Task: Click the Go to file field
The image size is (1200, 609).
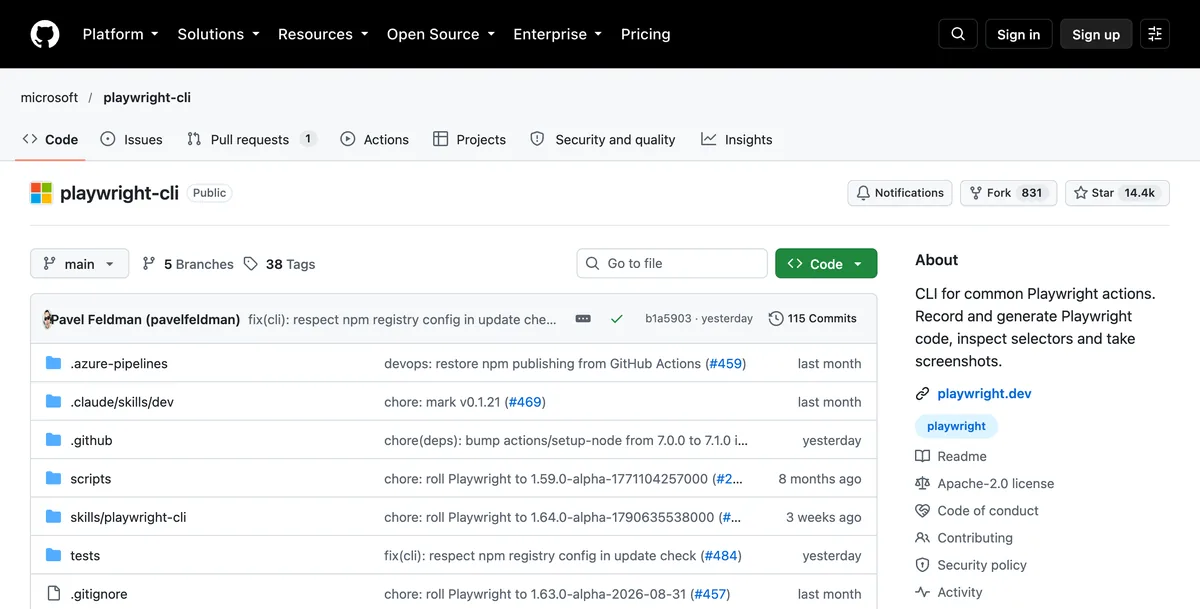Action: [672, 264]
